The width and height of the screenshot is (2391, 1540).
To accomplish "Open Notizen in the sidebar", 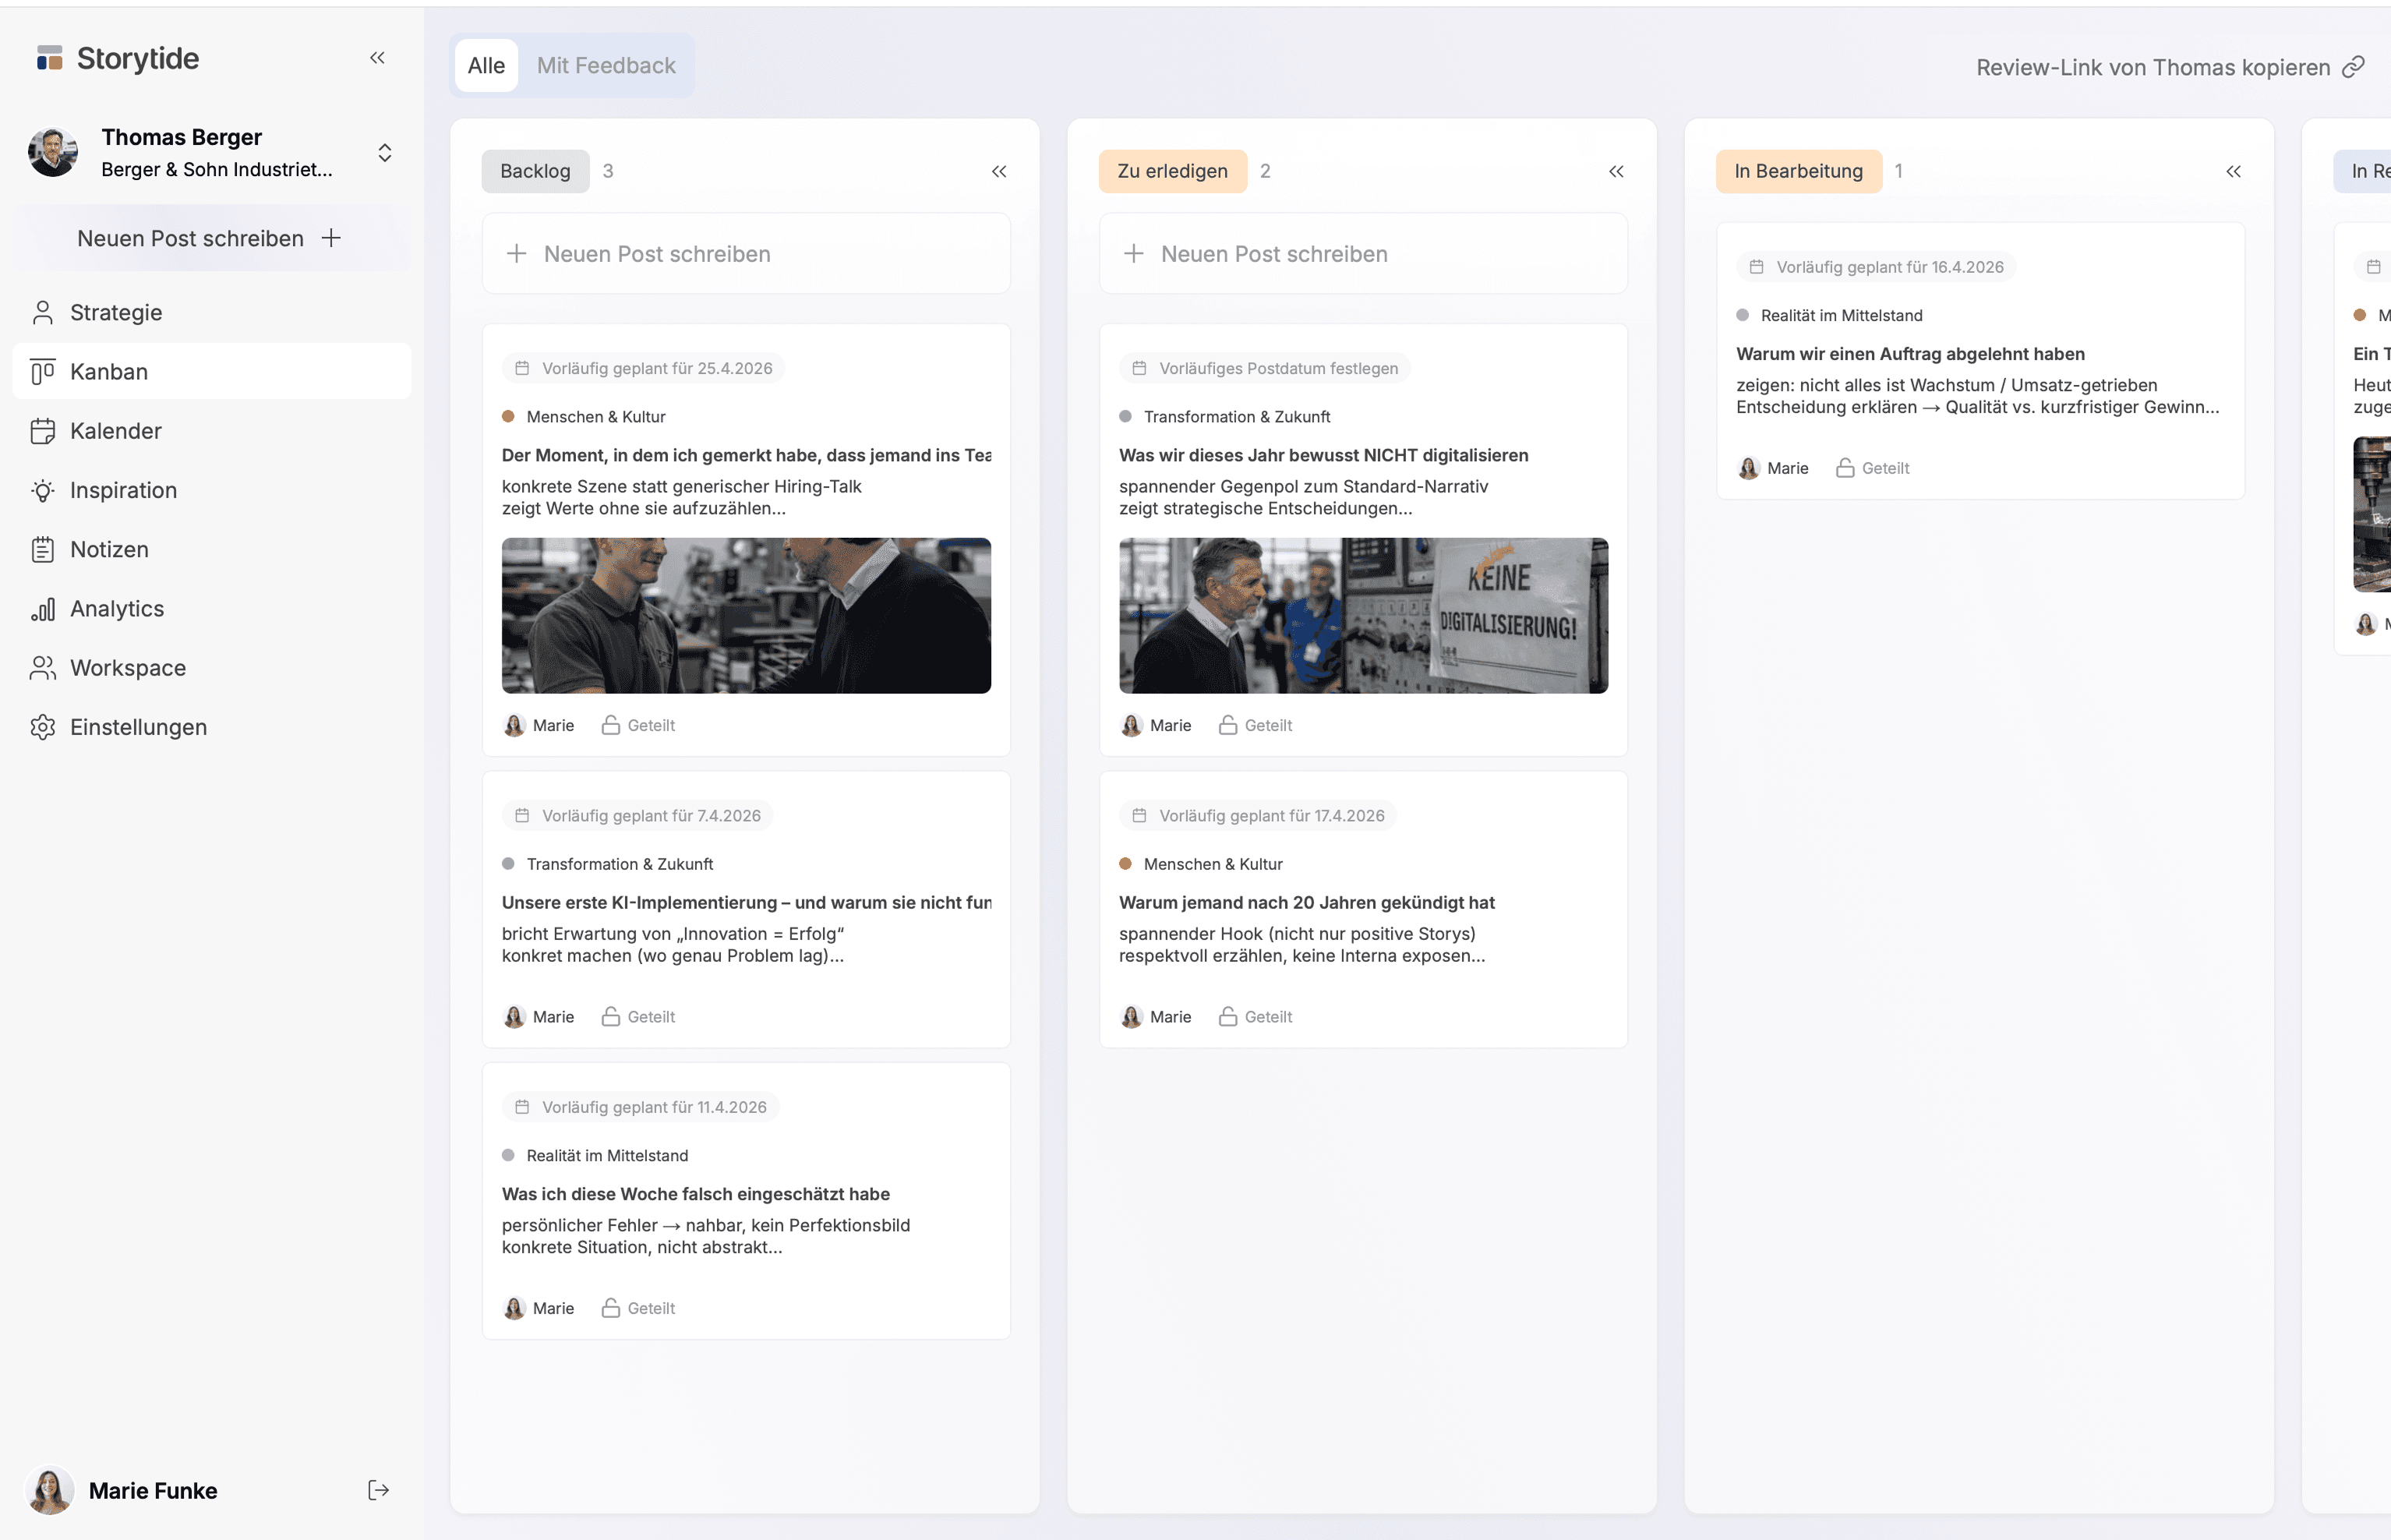I will 109,549.
